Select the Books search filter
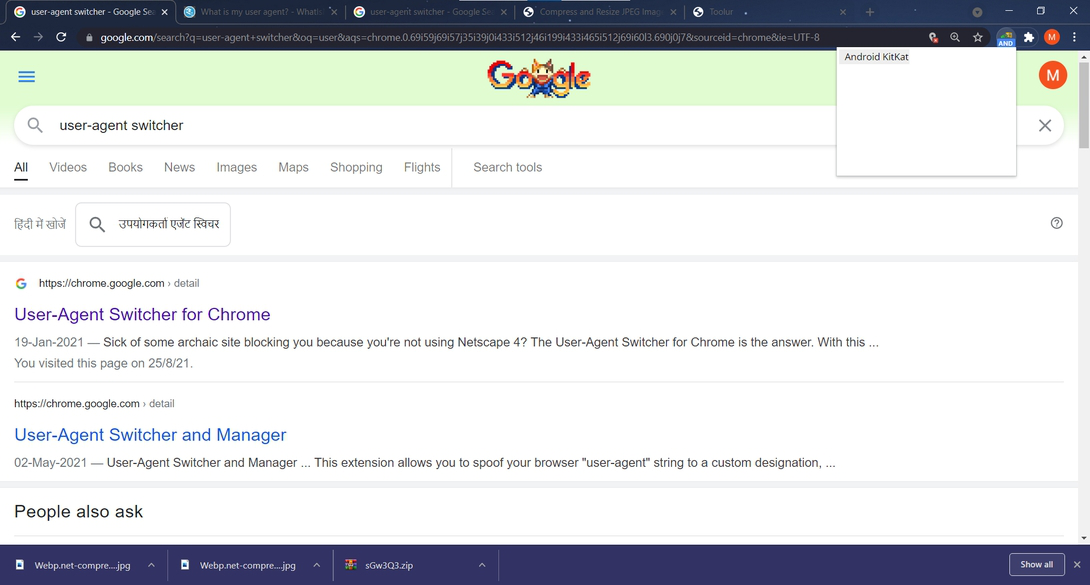The width and height of the screenshot is (1090, 585). click(x=125, y=167)
